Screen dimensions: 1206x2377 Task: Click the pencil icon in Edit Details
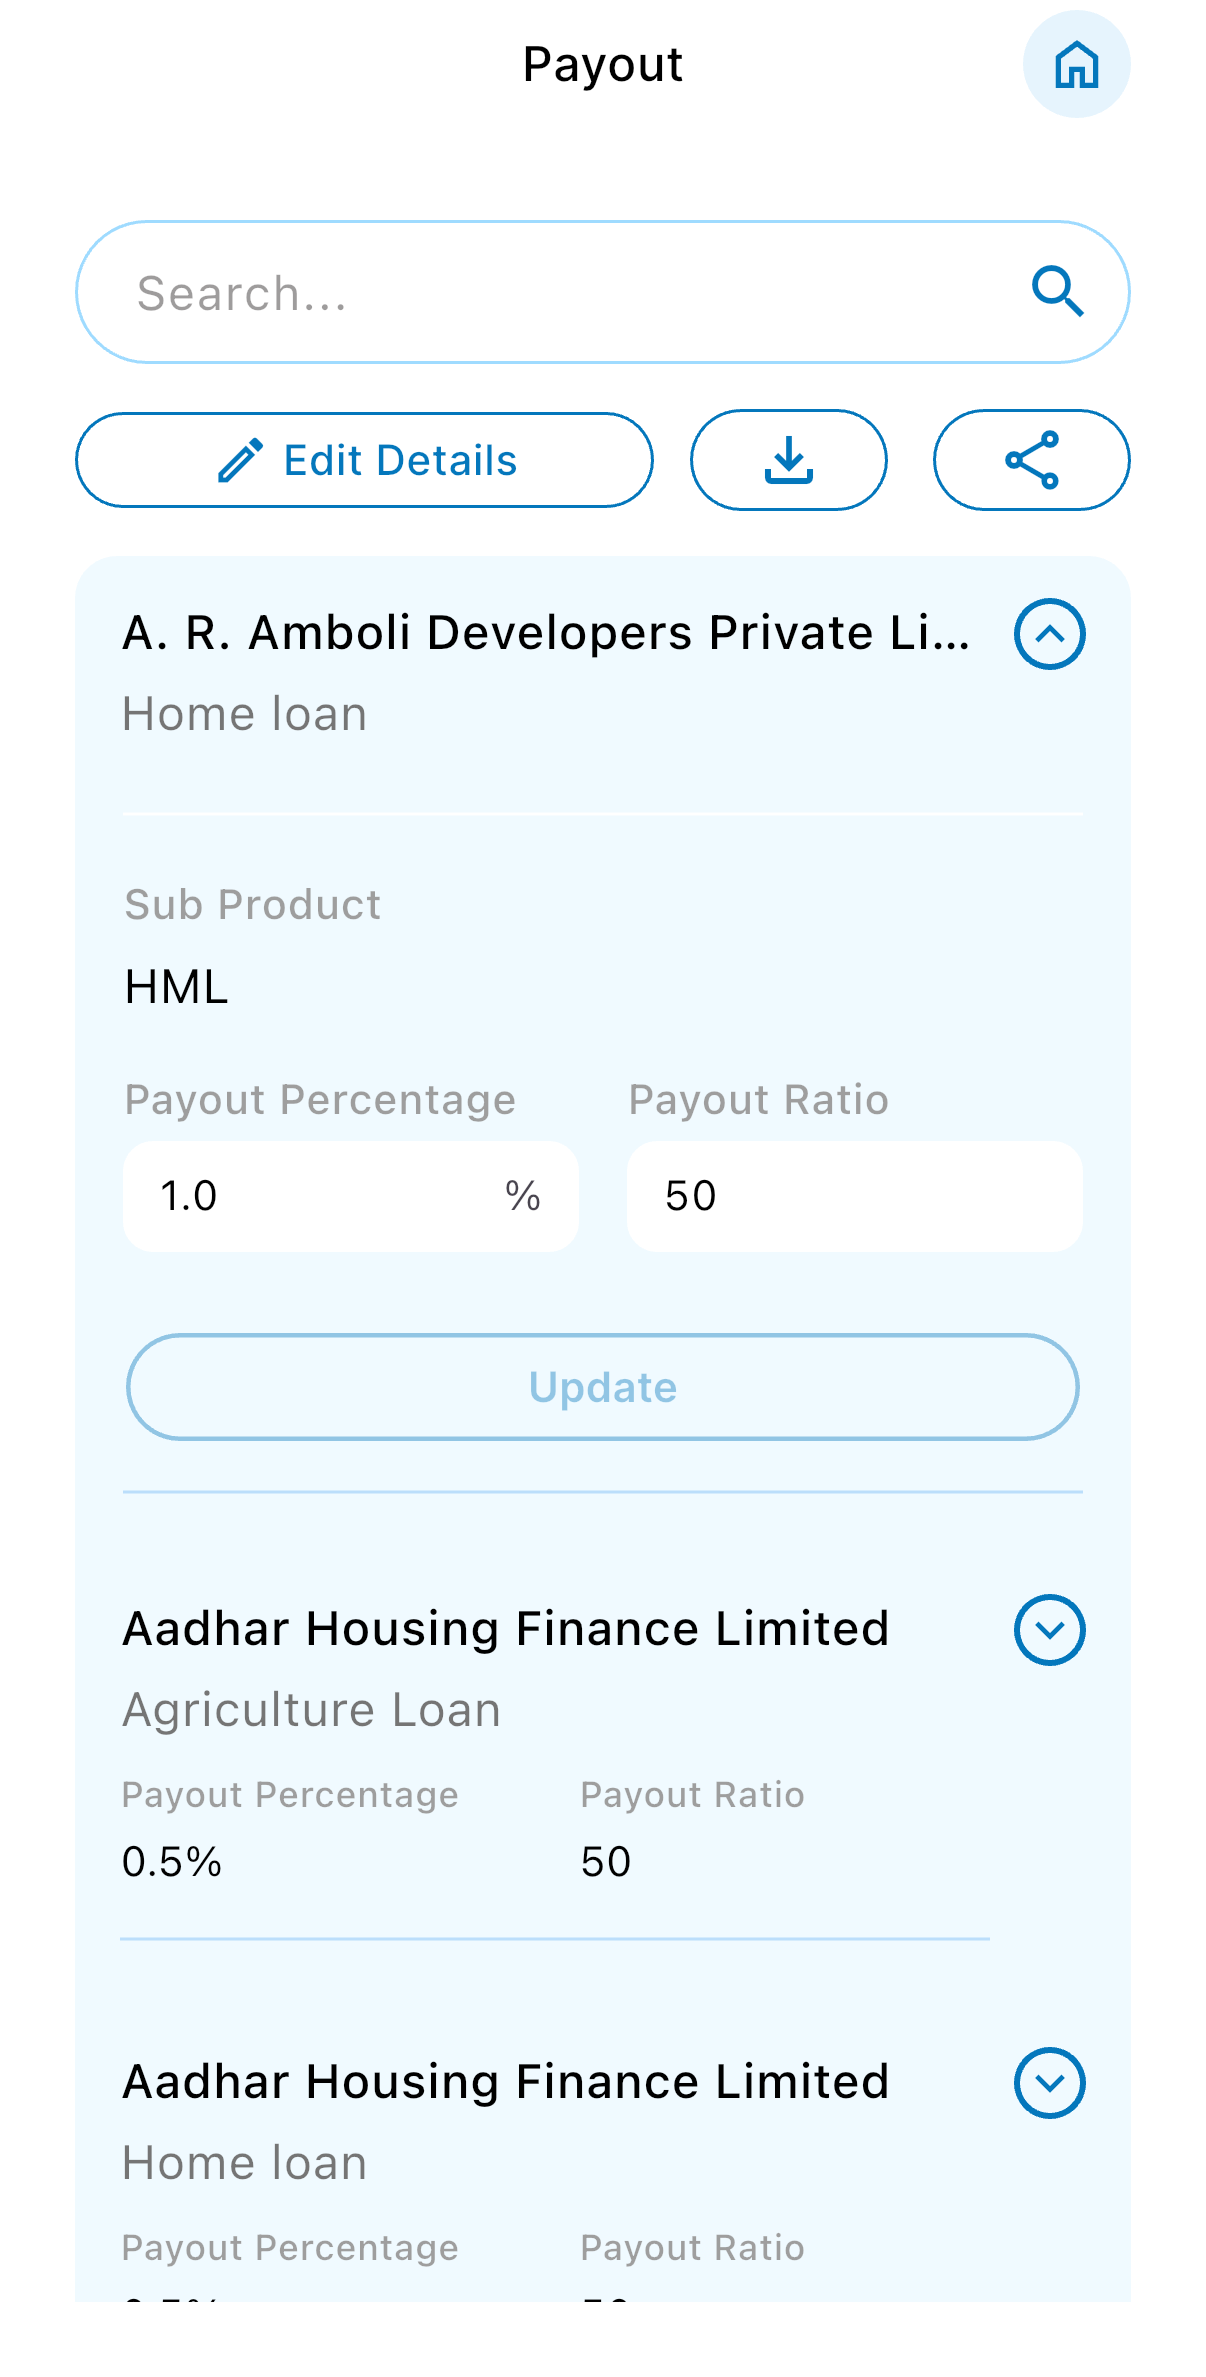(241, 461)
